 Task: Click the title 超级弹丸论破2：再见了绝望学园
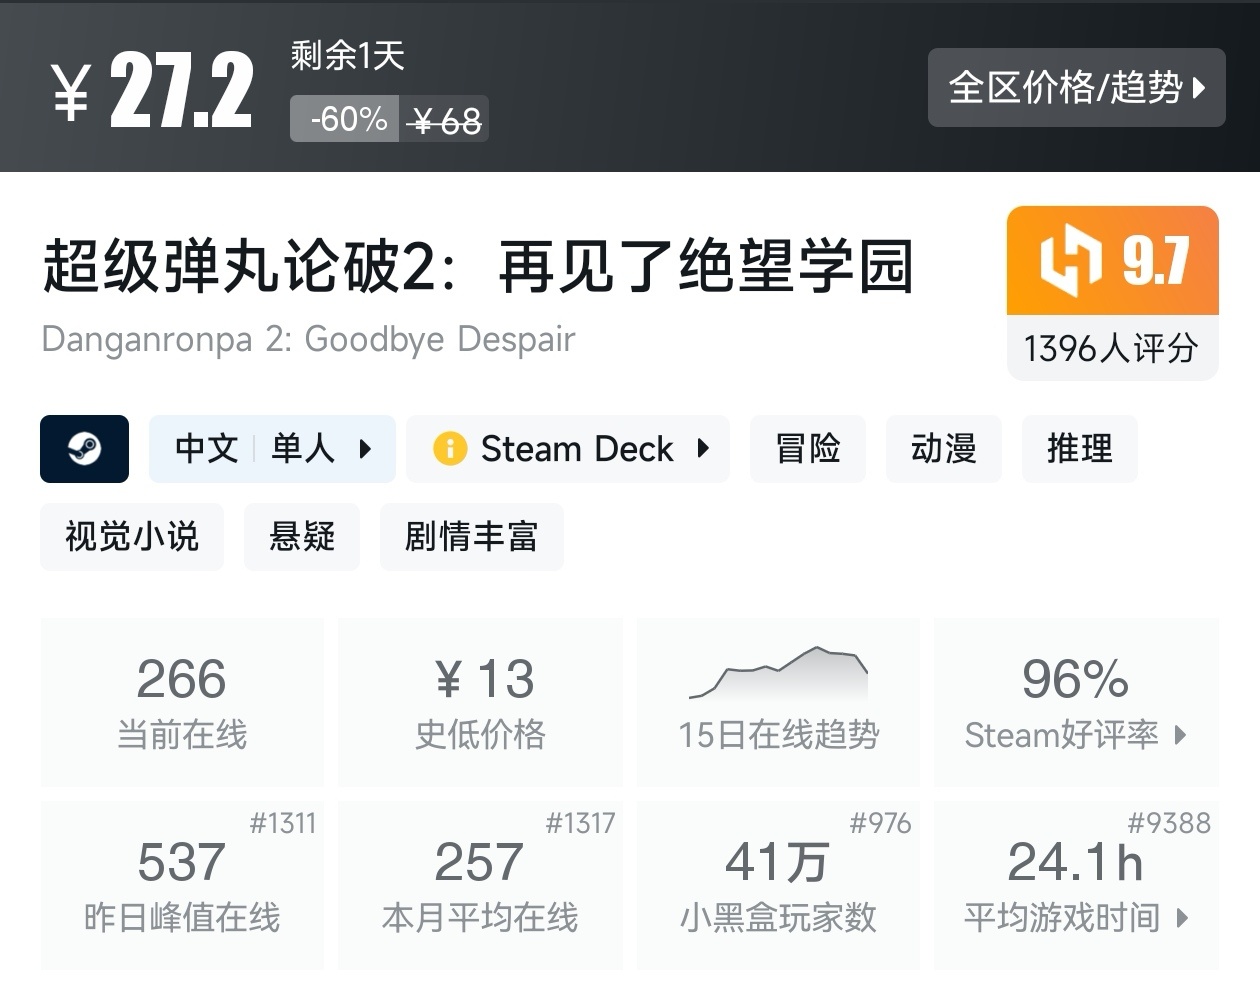point(478,267)
